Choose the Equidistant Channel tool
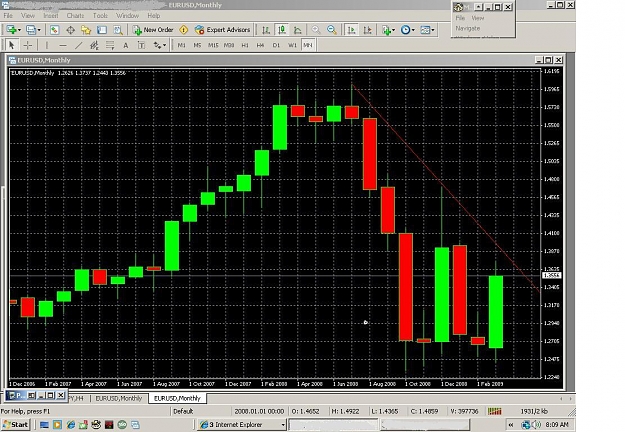The height and width of the screenshot is (432, 625). pos(94,45)
